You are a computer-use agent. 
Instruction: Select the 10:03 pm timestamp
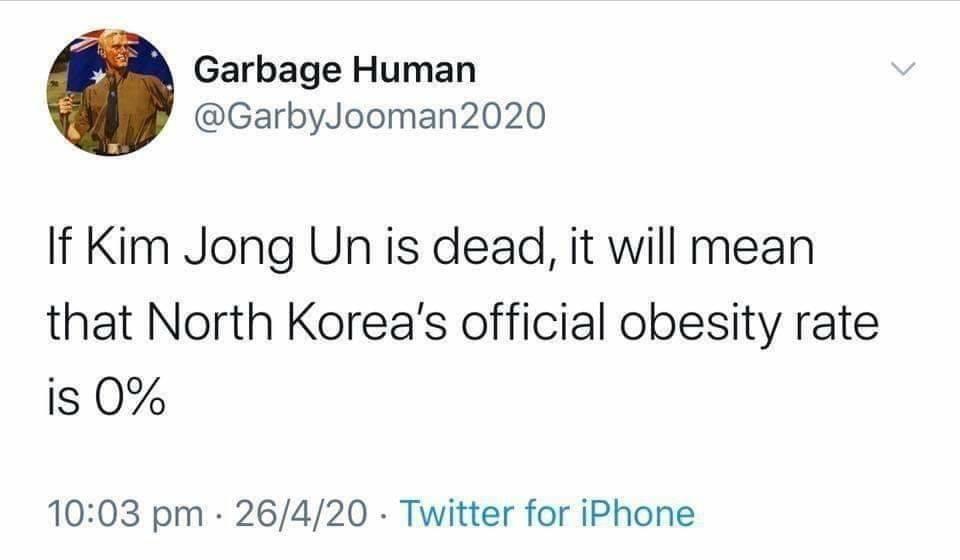(126, 513)
